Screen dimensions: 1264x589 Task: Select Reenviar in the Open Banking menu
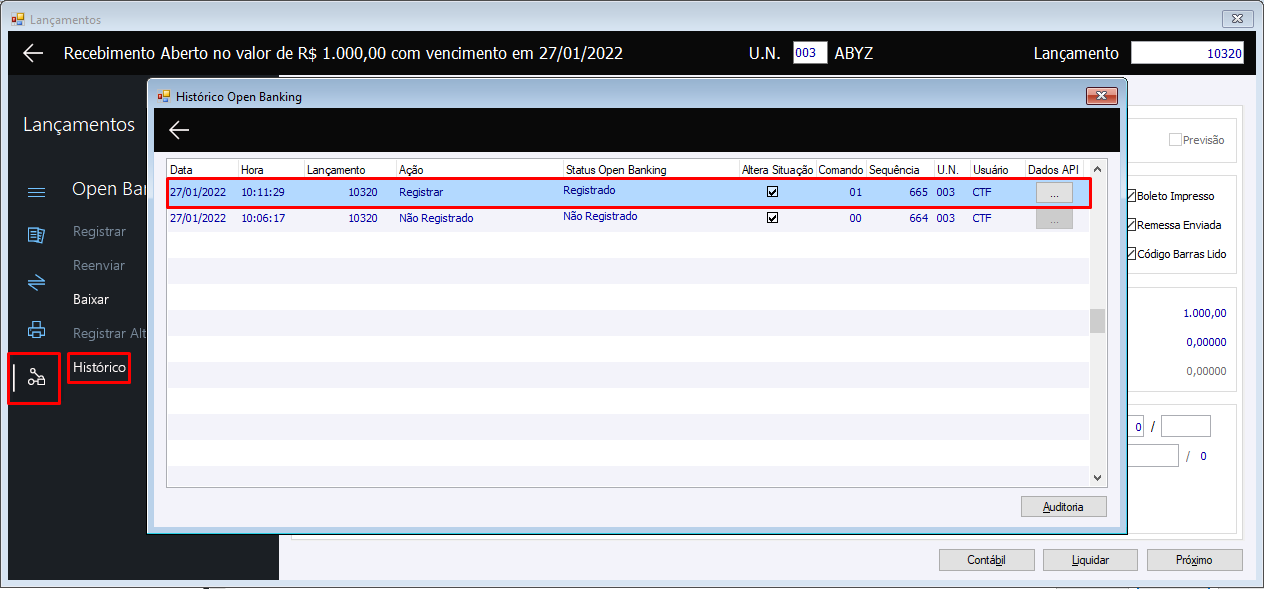coord(99,265)
